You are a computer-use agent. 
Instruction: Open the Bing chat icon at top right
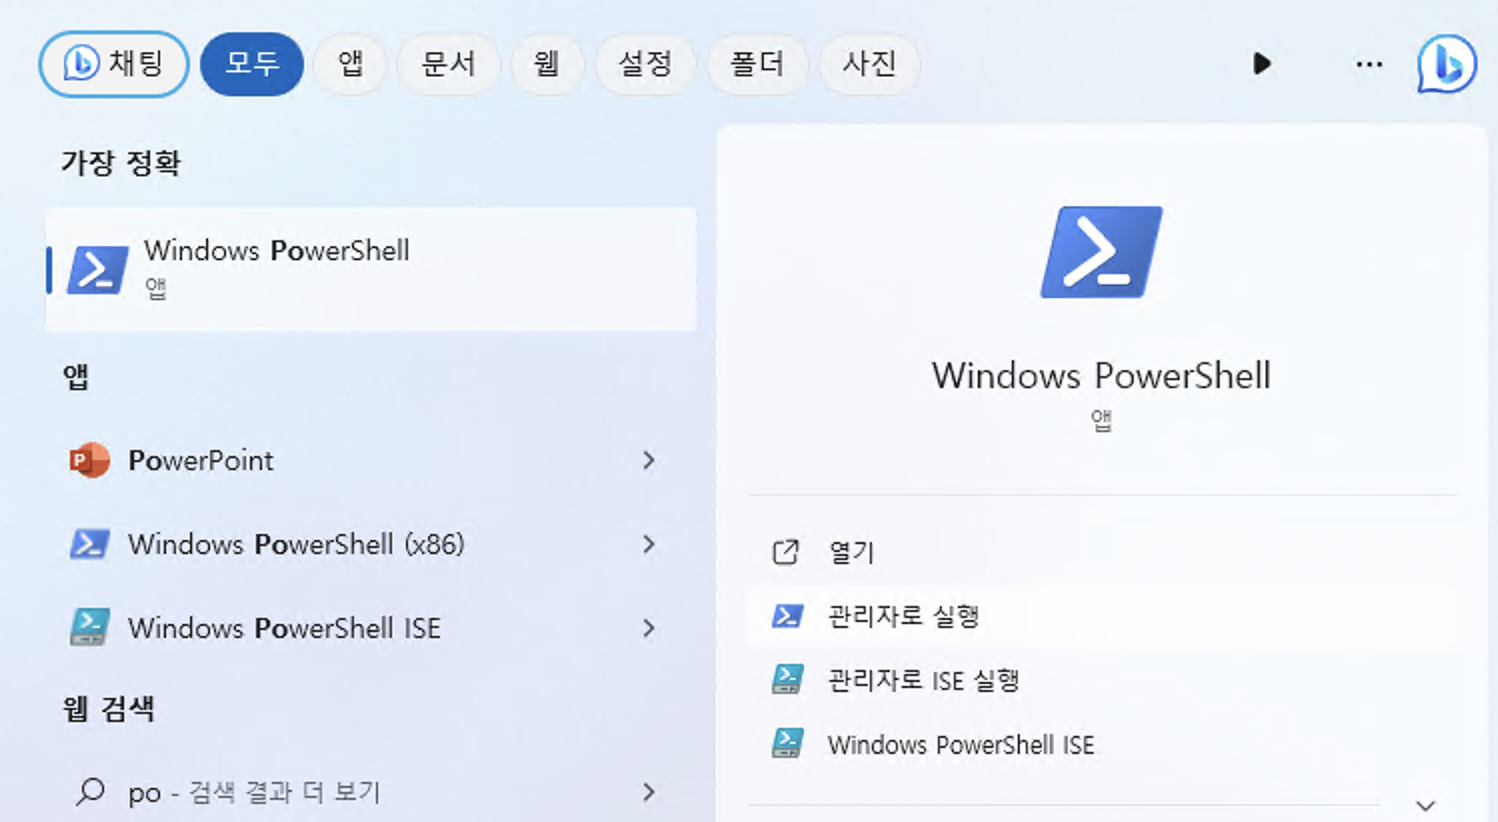1446,64
